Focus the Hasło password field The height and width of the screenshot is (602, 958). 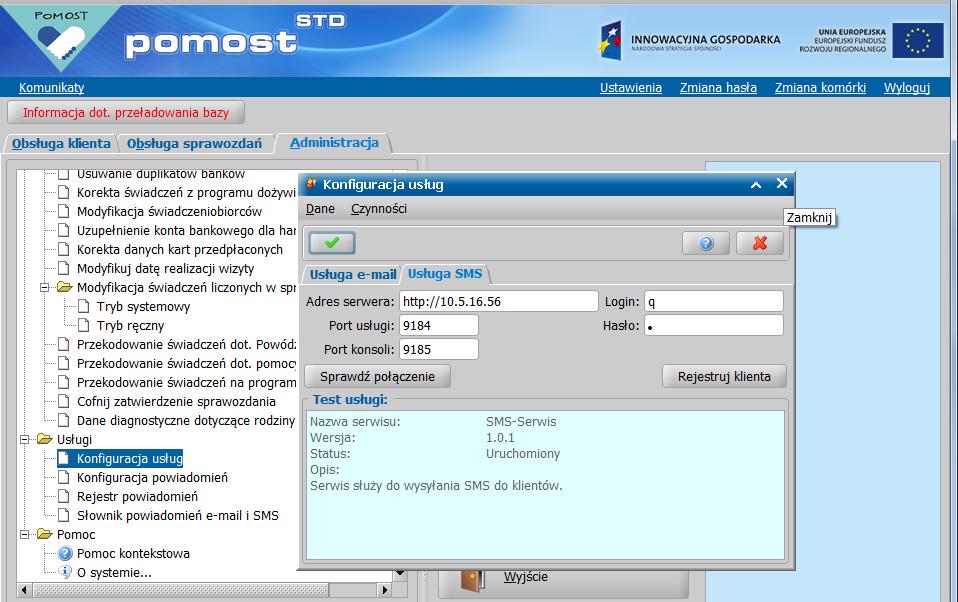click(x=714, y=325)
